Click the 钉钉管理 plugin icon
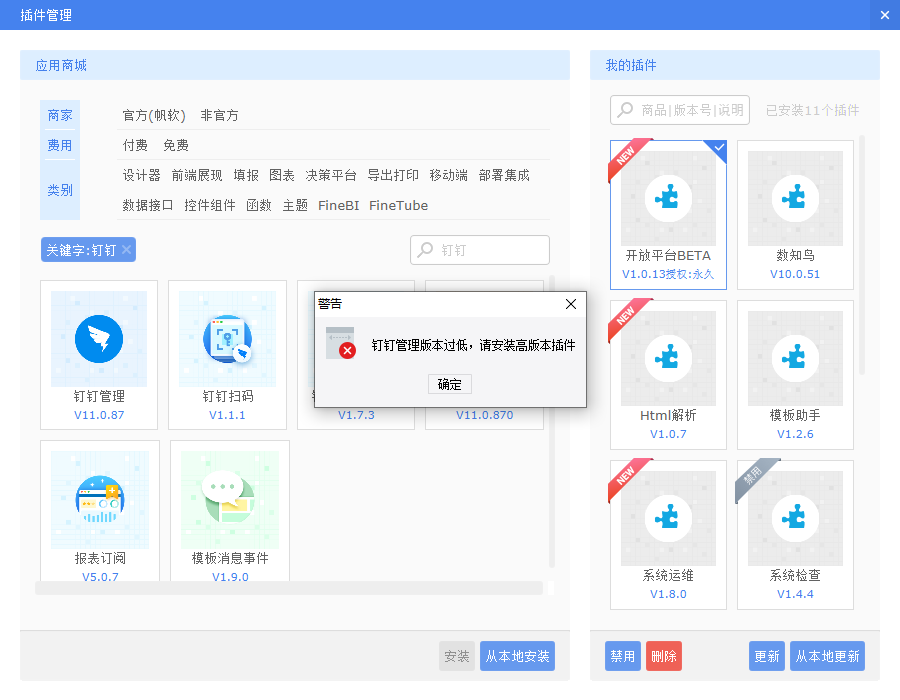 click(x=99, y=339)
